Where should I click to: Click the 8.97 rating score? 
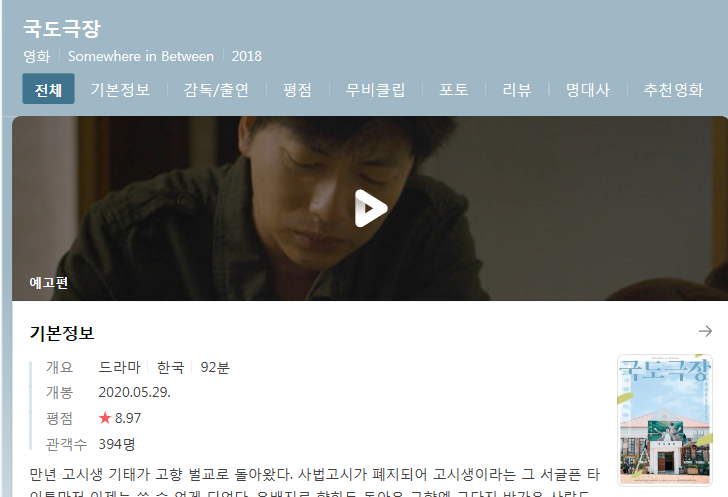coord(128,418)
